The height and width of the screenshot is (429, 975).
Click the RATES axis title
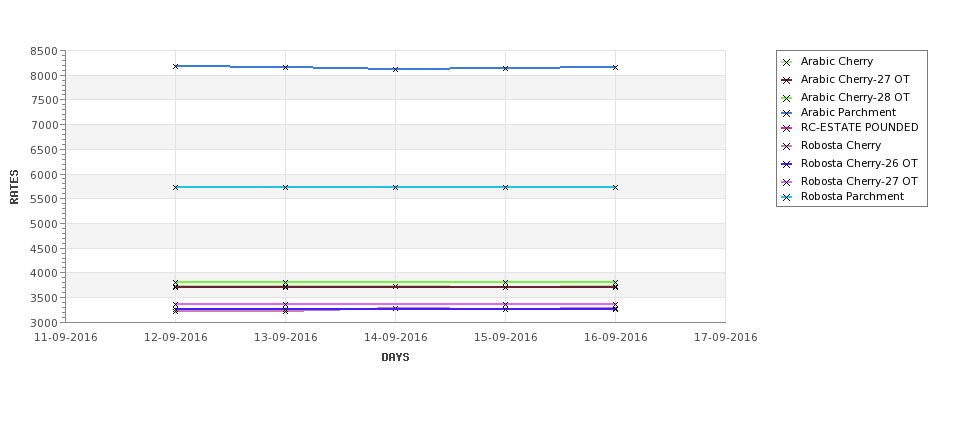click(x=14, y=187)
